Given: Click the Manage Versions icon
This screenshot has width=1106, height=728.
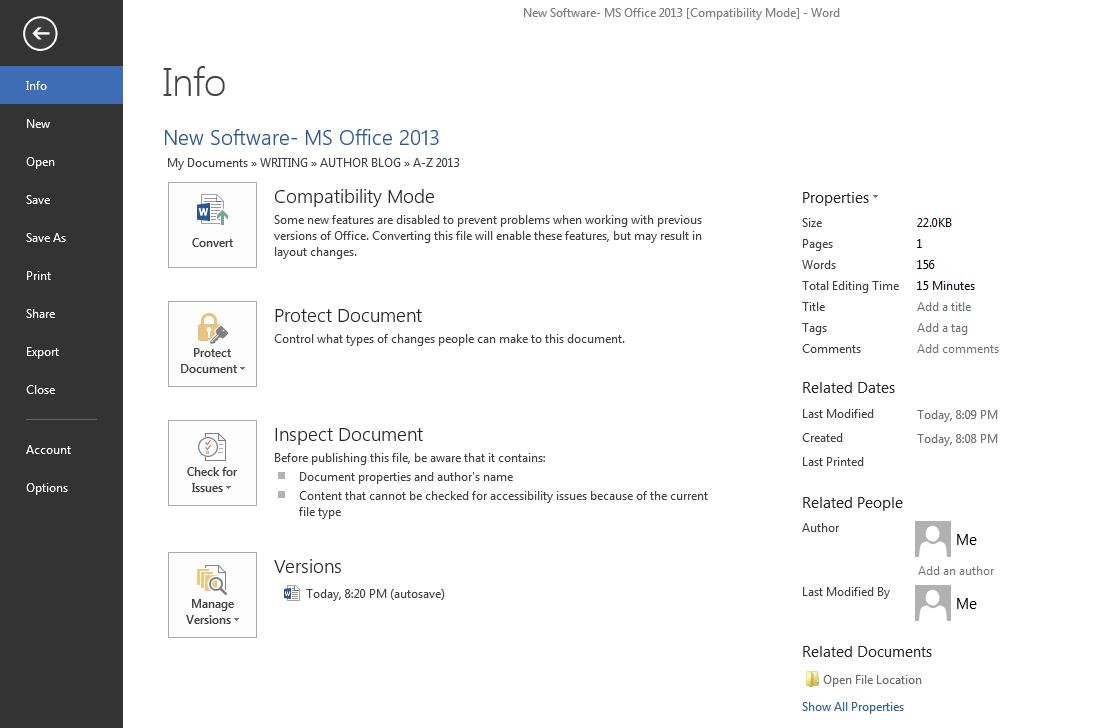Looking at the screenshot, I should coord(212,579).
